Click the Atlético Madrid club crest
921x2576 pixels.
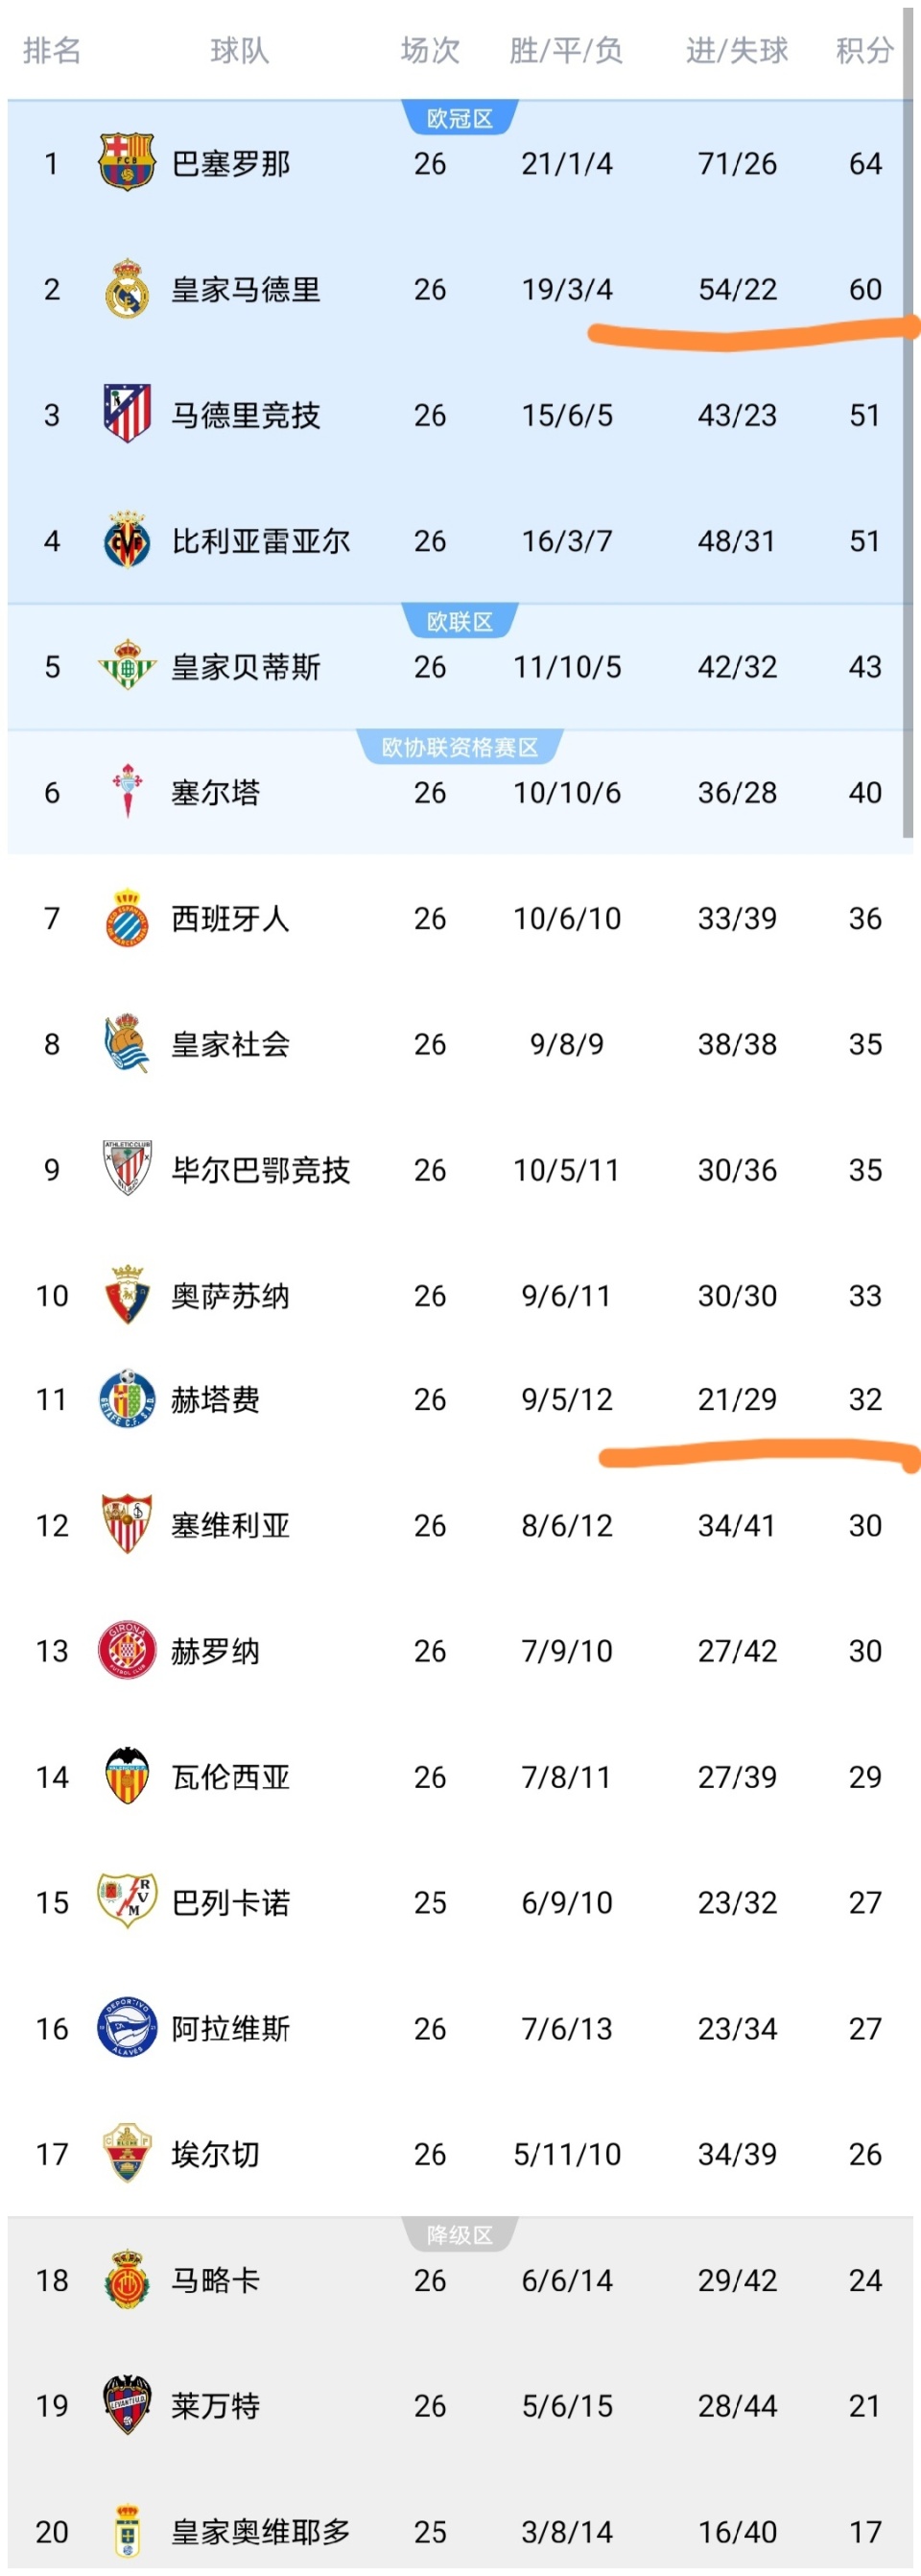[127, 414]
